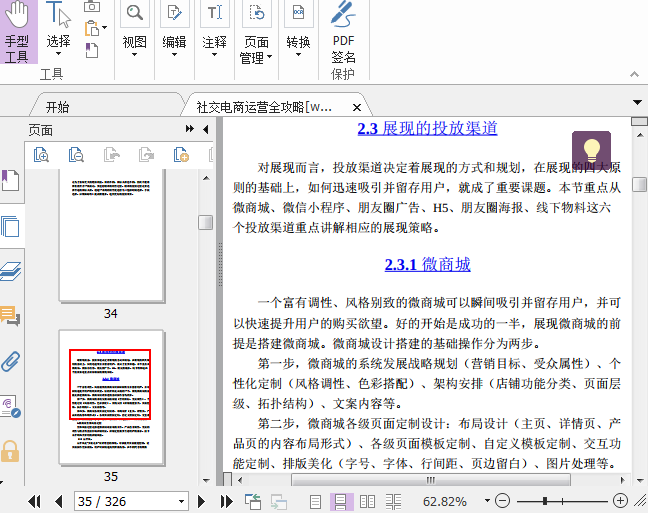Go to previous page button
The height and width of the screenshot is (513, 648).
tap(59, 502)
